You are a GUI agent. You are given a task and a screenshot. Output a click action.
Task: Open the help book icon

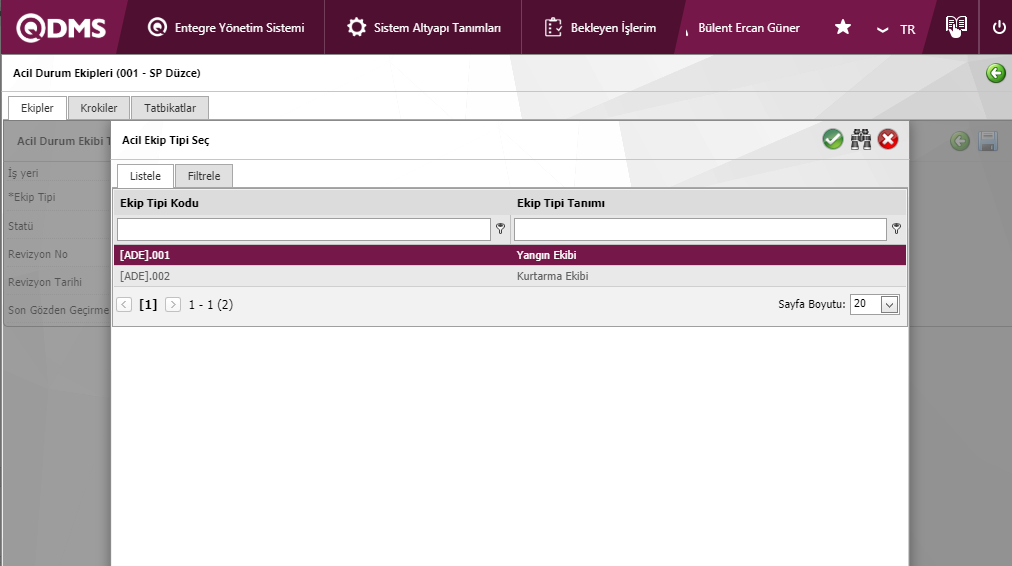956,26
